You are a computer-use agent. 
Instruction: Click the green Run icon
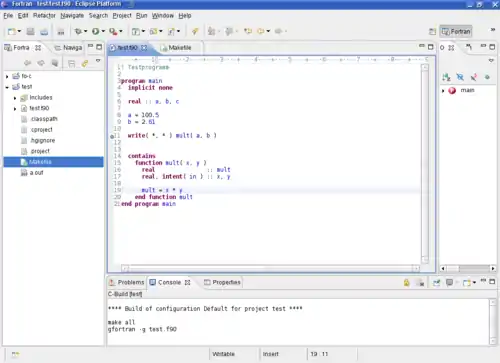coord(96,31)
